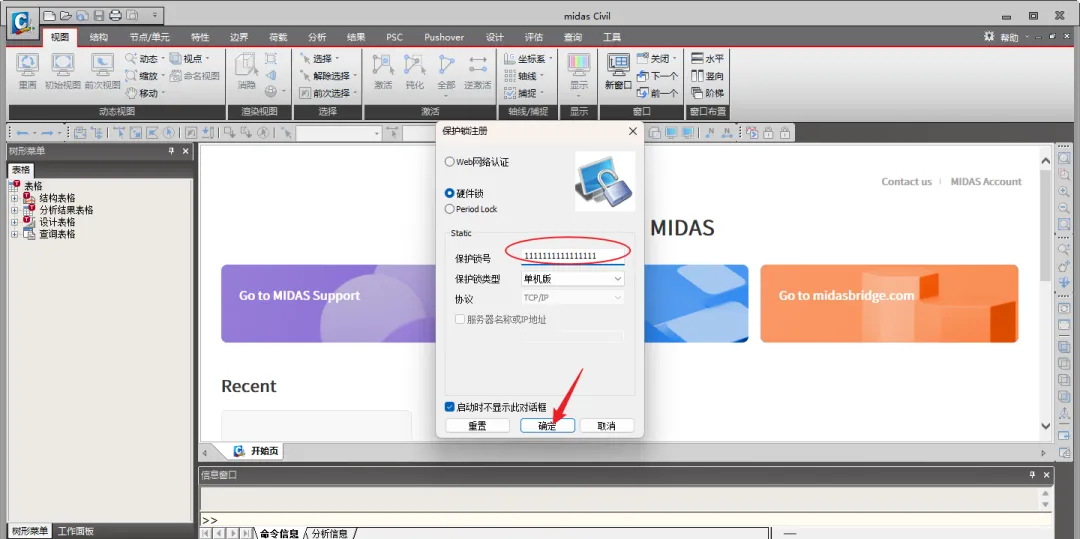Click the Zoom Out magnifier in right toolbar

tap(1064, 207)
